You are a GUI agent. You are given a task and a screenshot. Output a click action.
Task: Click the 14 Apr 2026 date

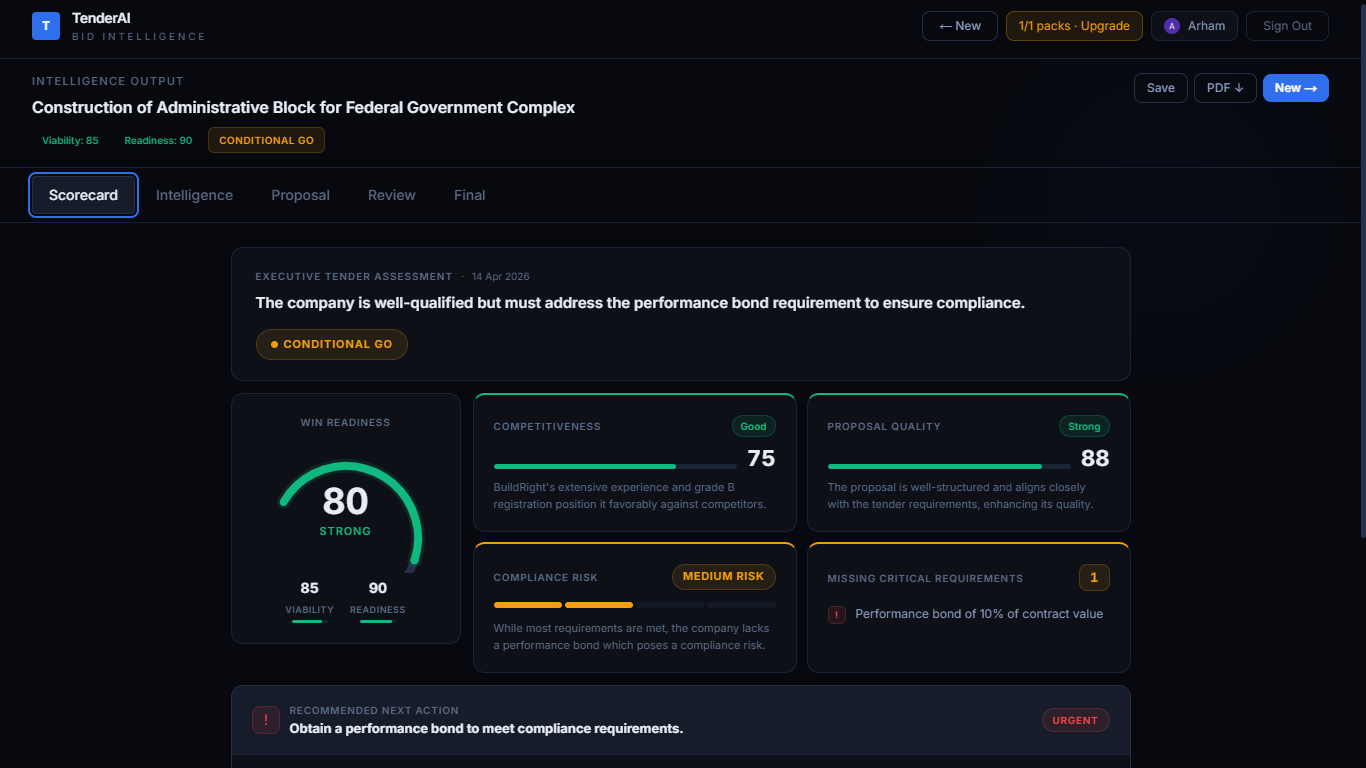pyautogui.click(x=501, y=276)
